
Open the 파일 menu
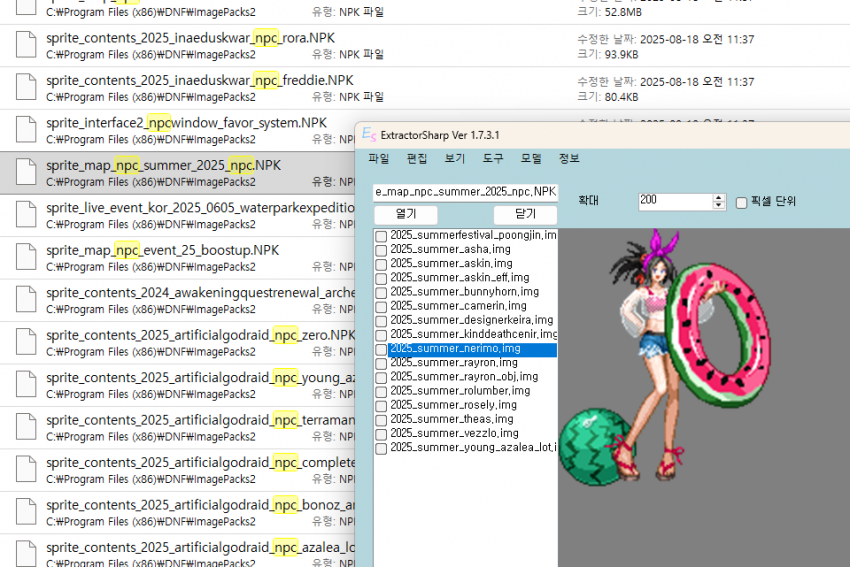[379, 159]
